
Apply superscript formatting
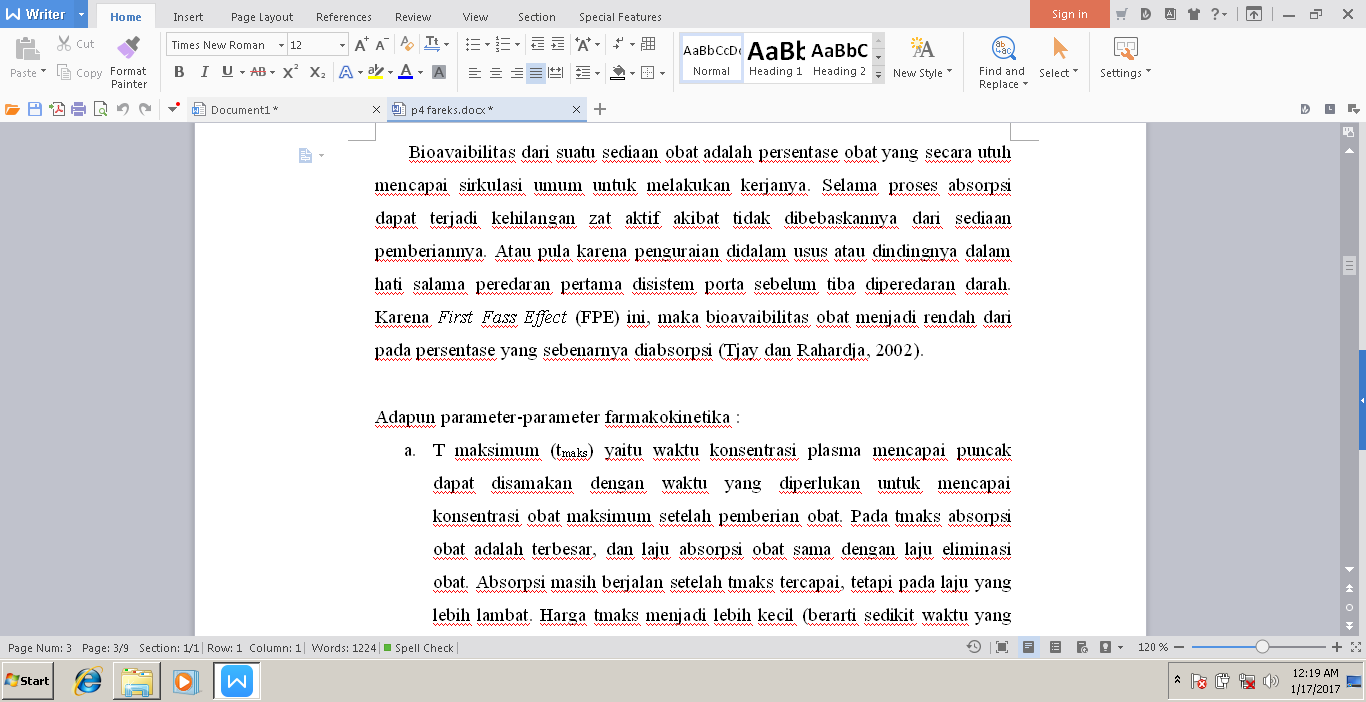pyautogui.click(x=290, y=72)
